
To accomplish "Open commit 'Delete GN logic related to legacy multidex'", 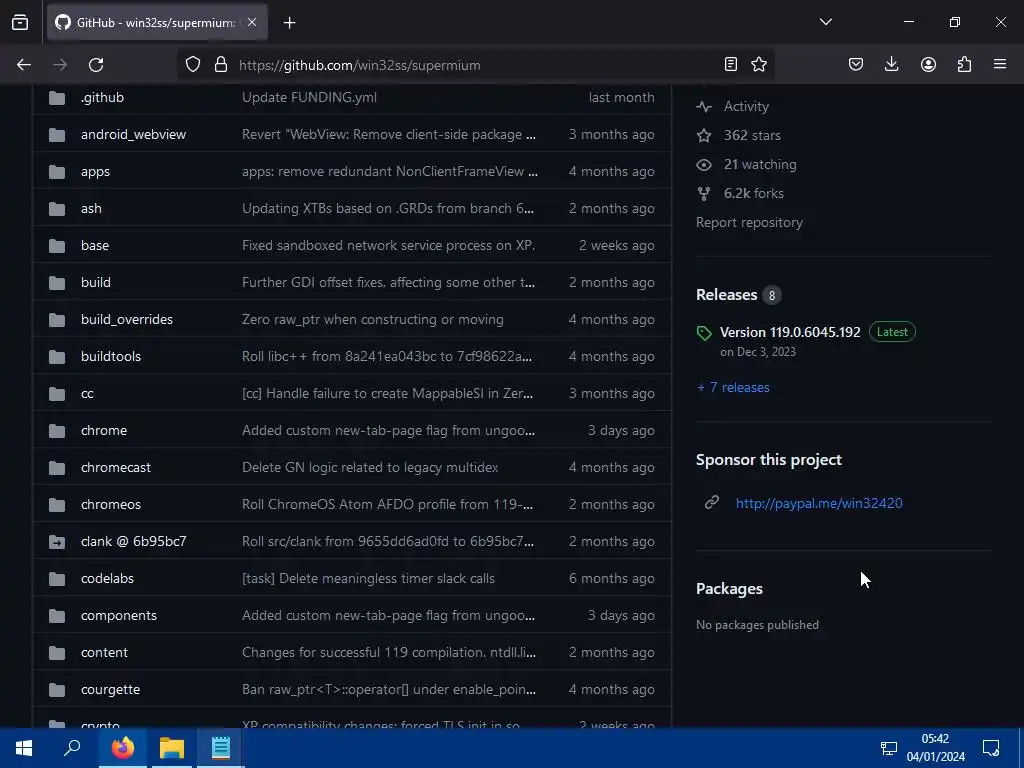I will [370, 468].
